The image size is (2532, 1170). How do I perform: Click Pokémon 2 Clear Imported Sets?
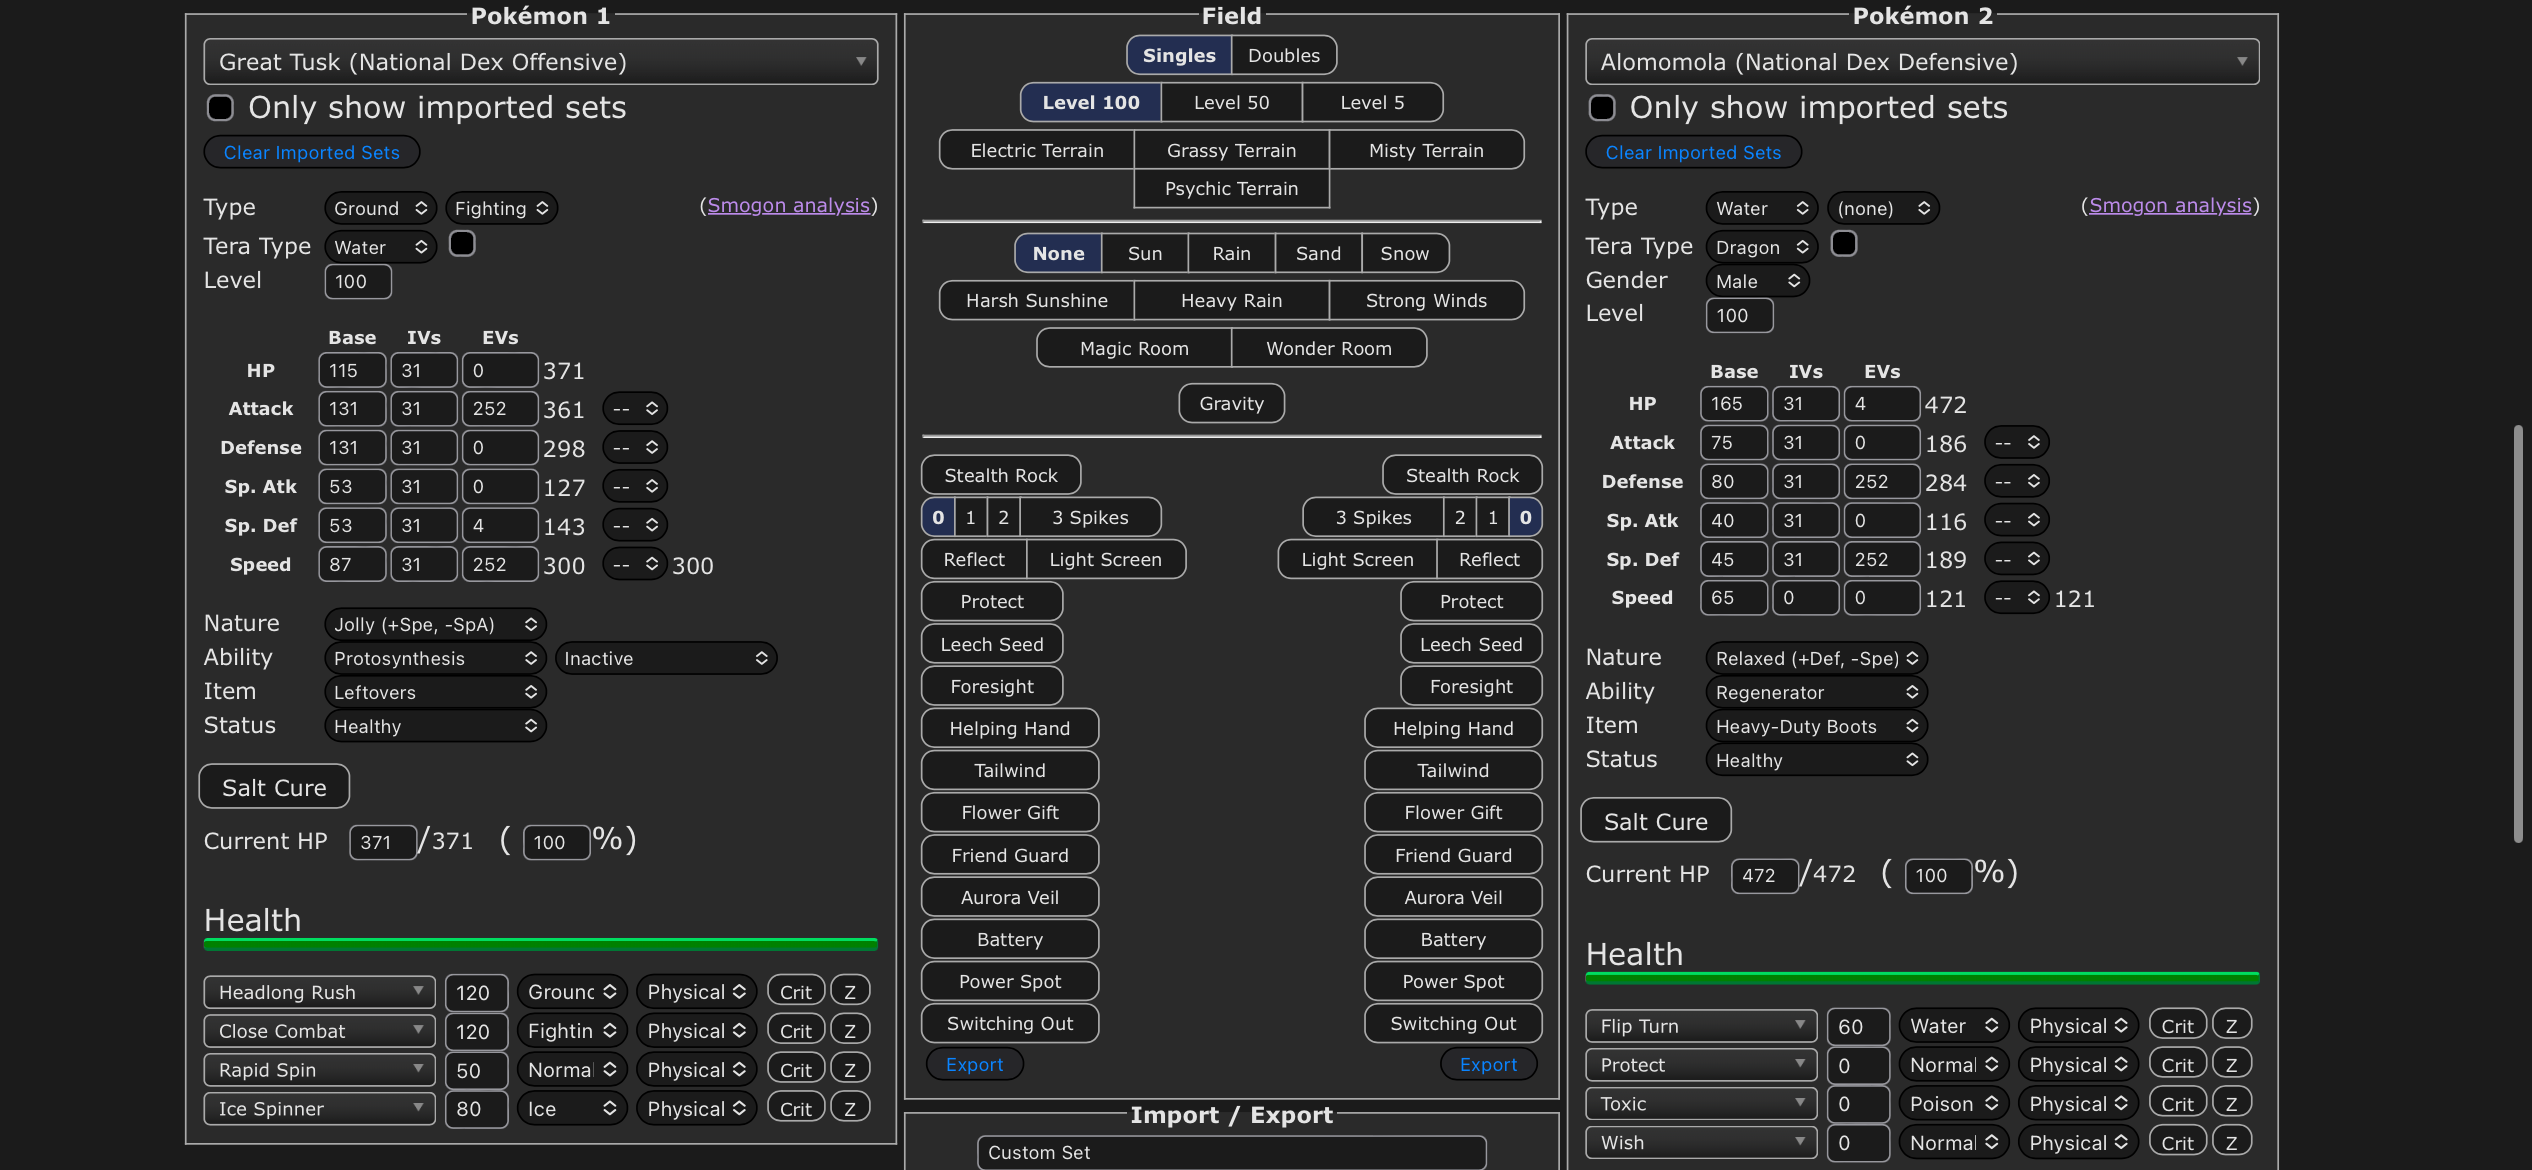click(1693, 152)
